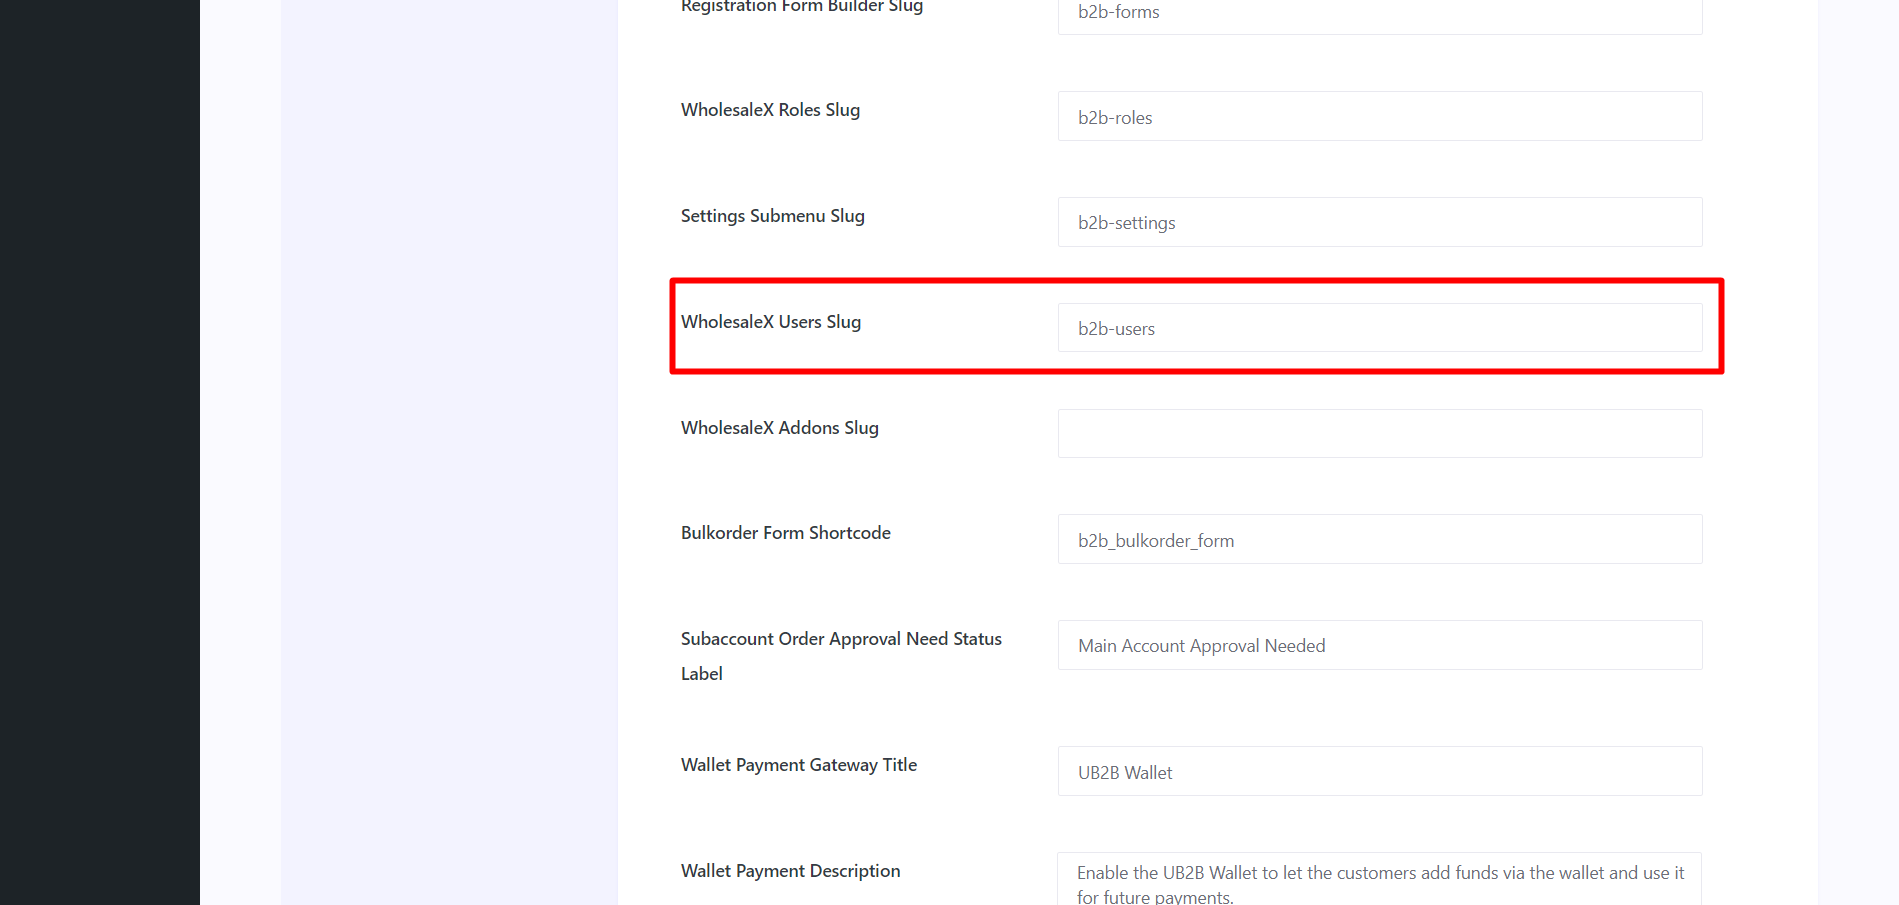
Task: Click the Bulkorder Form Shortcode input
Action: [x=1380, y=539]
